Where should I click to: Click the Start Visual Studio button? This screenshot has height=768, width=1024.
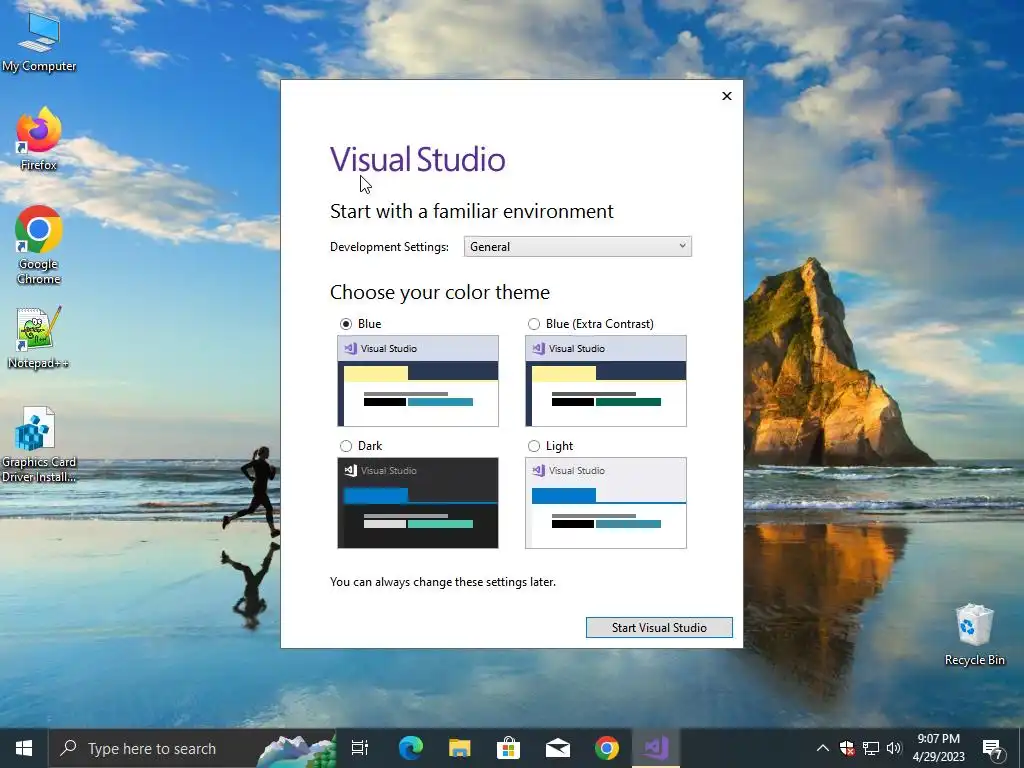(659, 628)
